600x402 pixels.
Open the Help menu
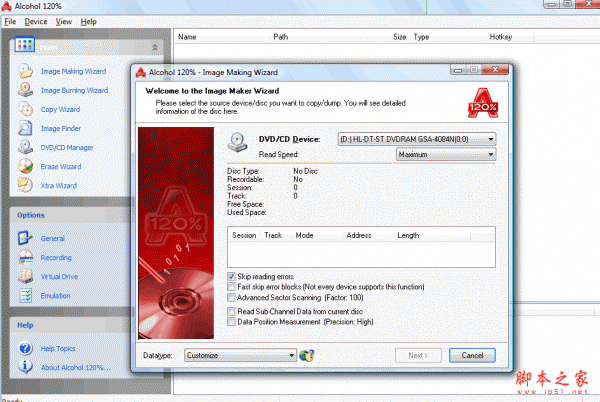pyautogui.click(x=88, y=21)
